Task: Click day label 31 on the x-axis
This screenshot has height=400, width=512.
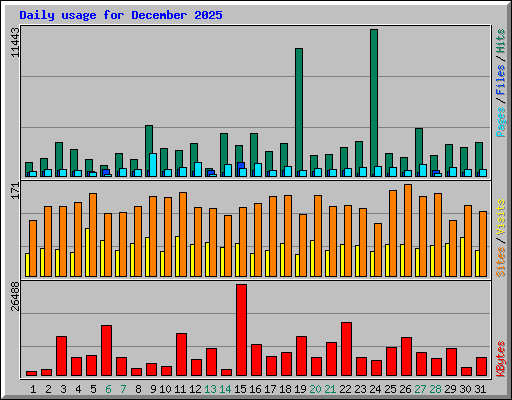Action: (480, 389)
